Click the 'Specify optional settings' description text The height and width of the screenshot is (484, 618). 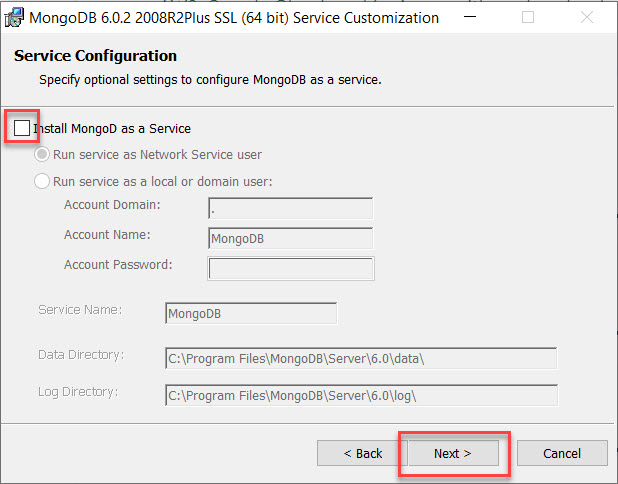(x=210, y=80)
